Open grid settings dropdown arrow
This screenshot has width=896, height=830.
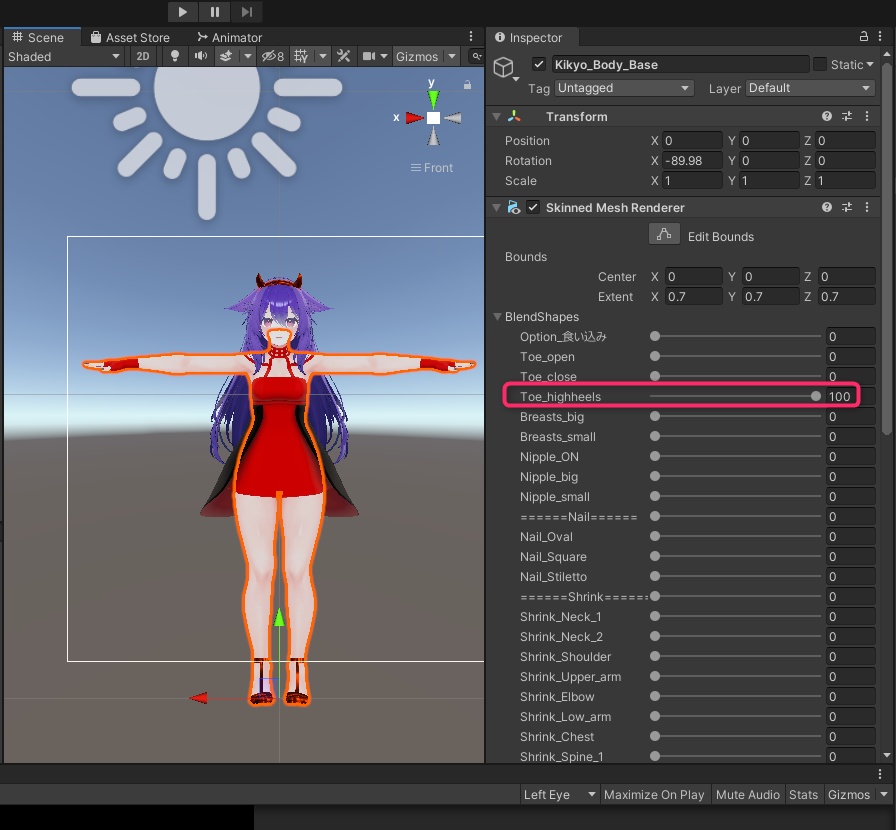(323, 56)
